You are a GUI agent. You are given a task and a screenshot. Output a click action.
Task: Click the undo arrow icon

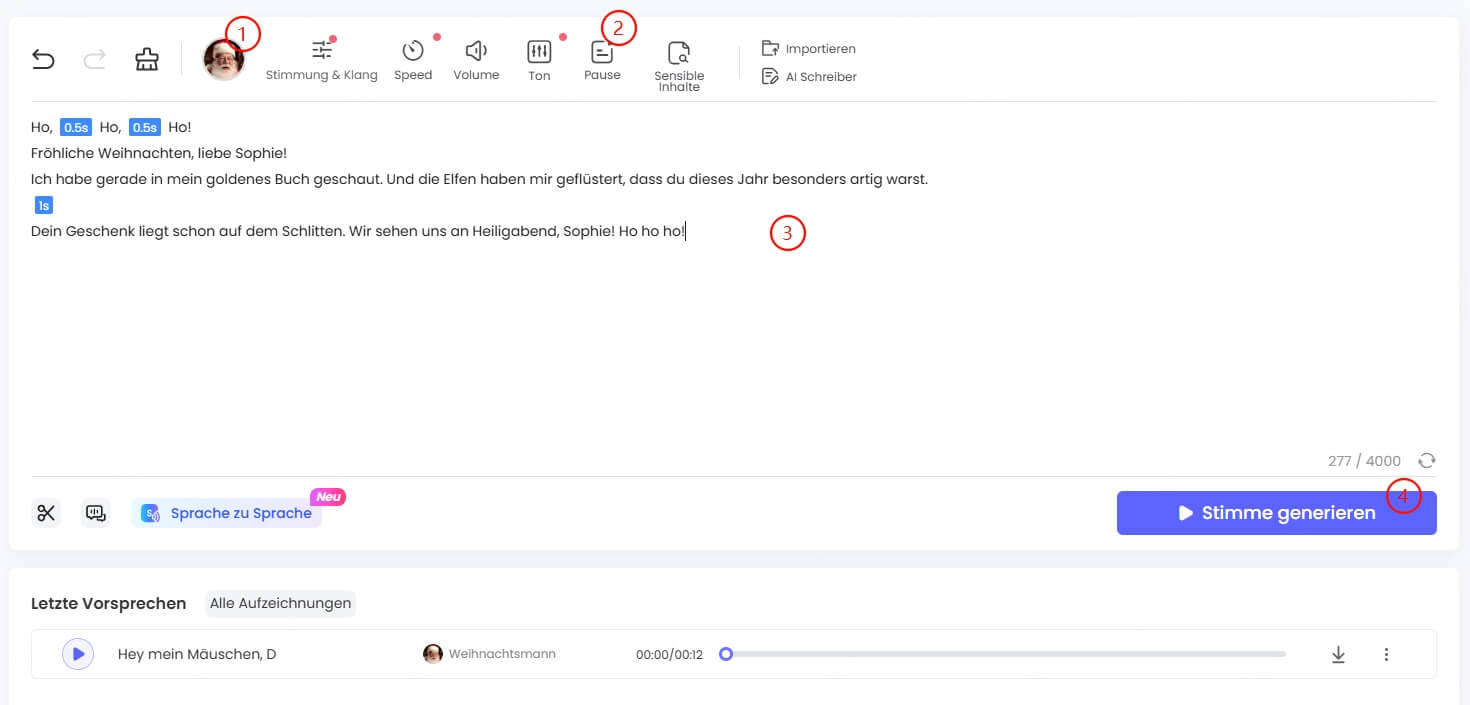pos(43,60)
